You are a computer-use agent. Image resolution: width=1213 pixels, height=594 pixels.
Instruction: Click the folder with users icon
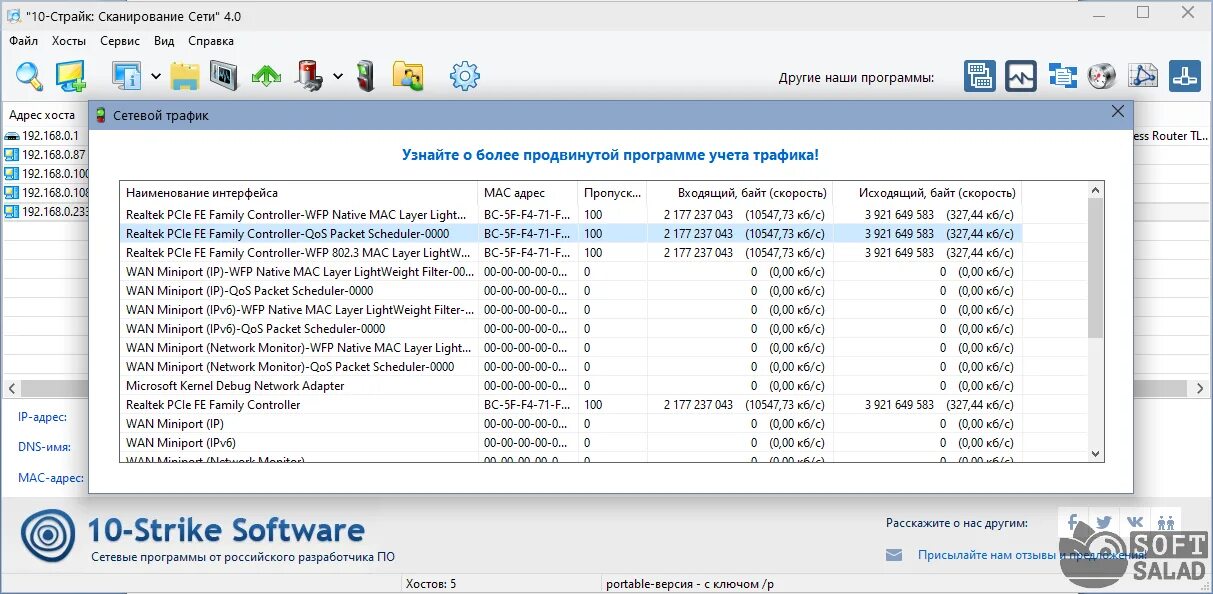[x=408, y=76]
